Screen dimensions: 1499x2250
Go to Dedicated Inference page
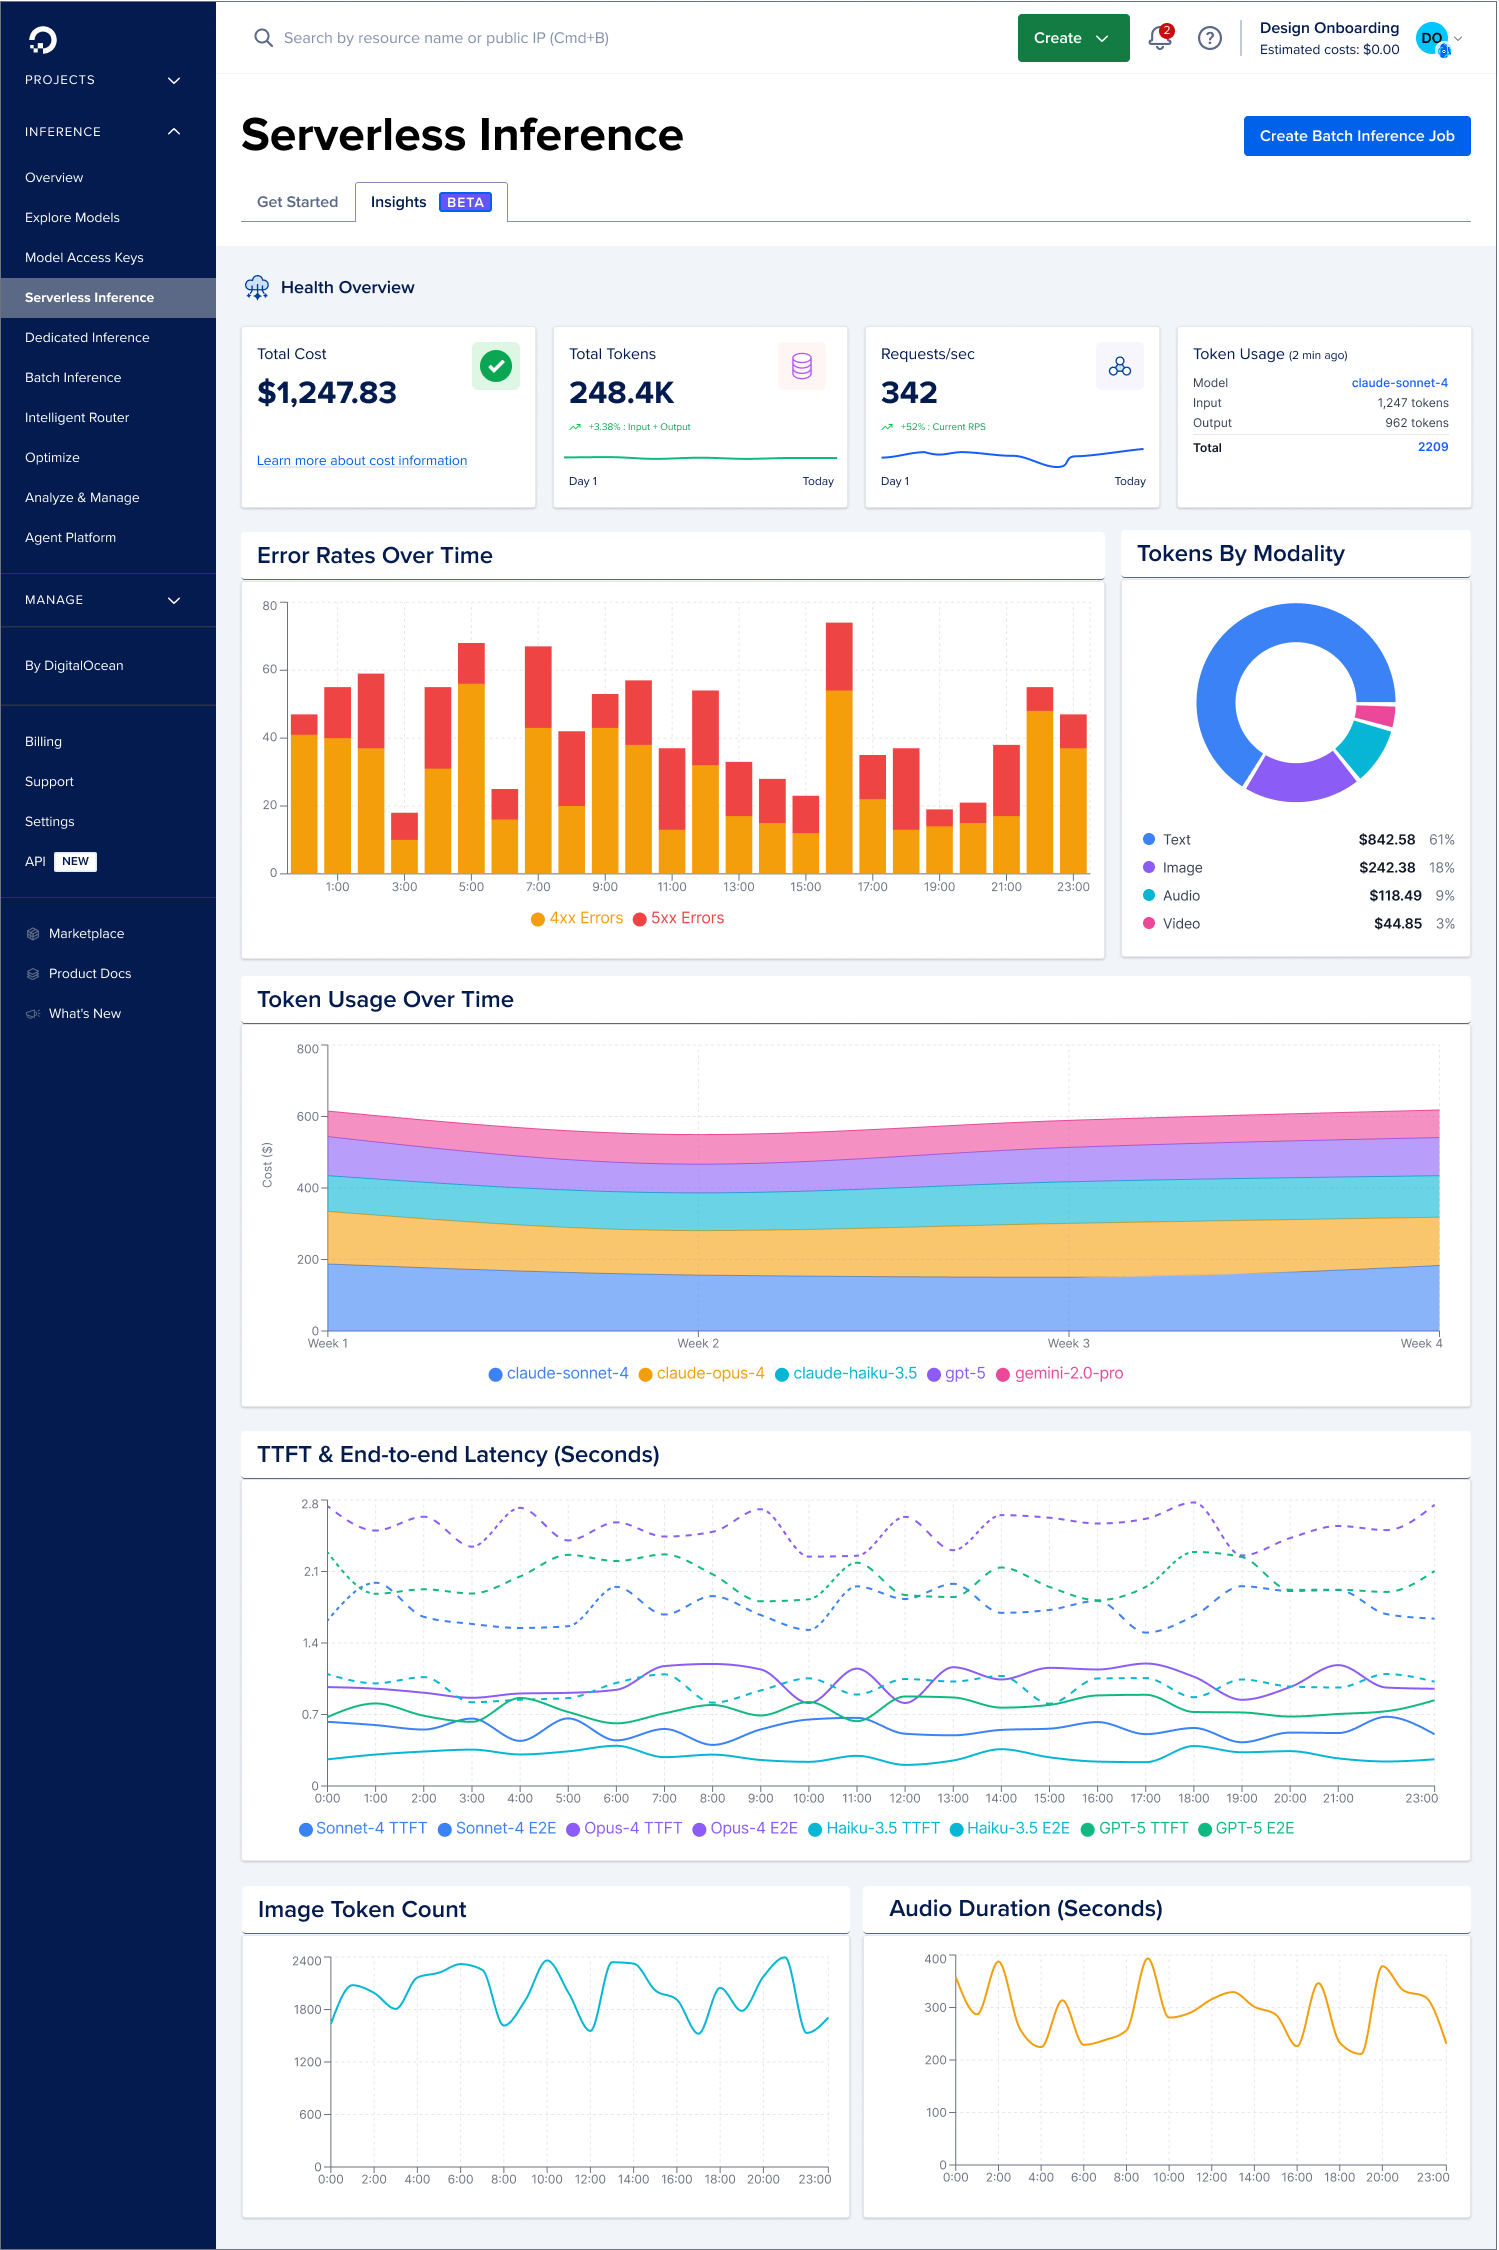(x=87, y=338)
